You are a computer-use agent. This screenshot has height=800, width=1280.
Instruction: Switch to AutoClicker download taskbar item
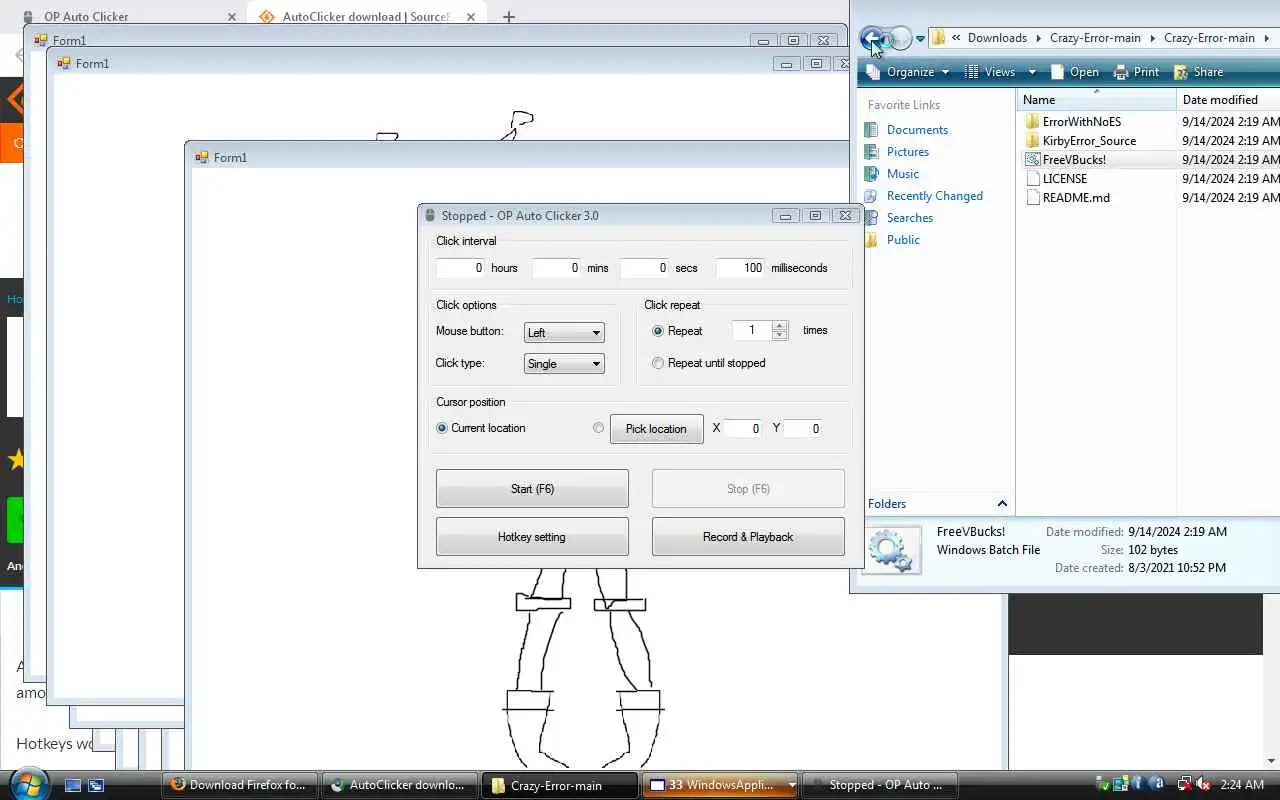(x=399, y=785)
